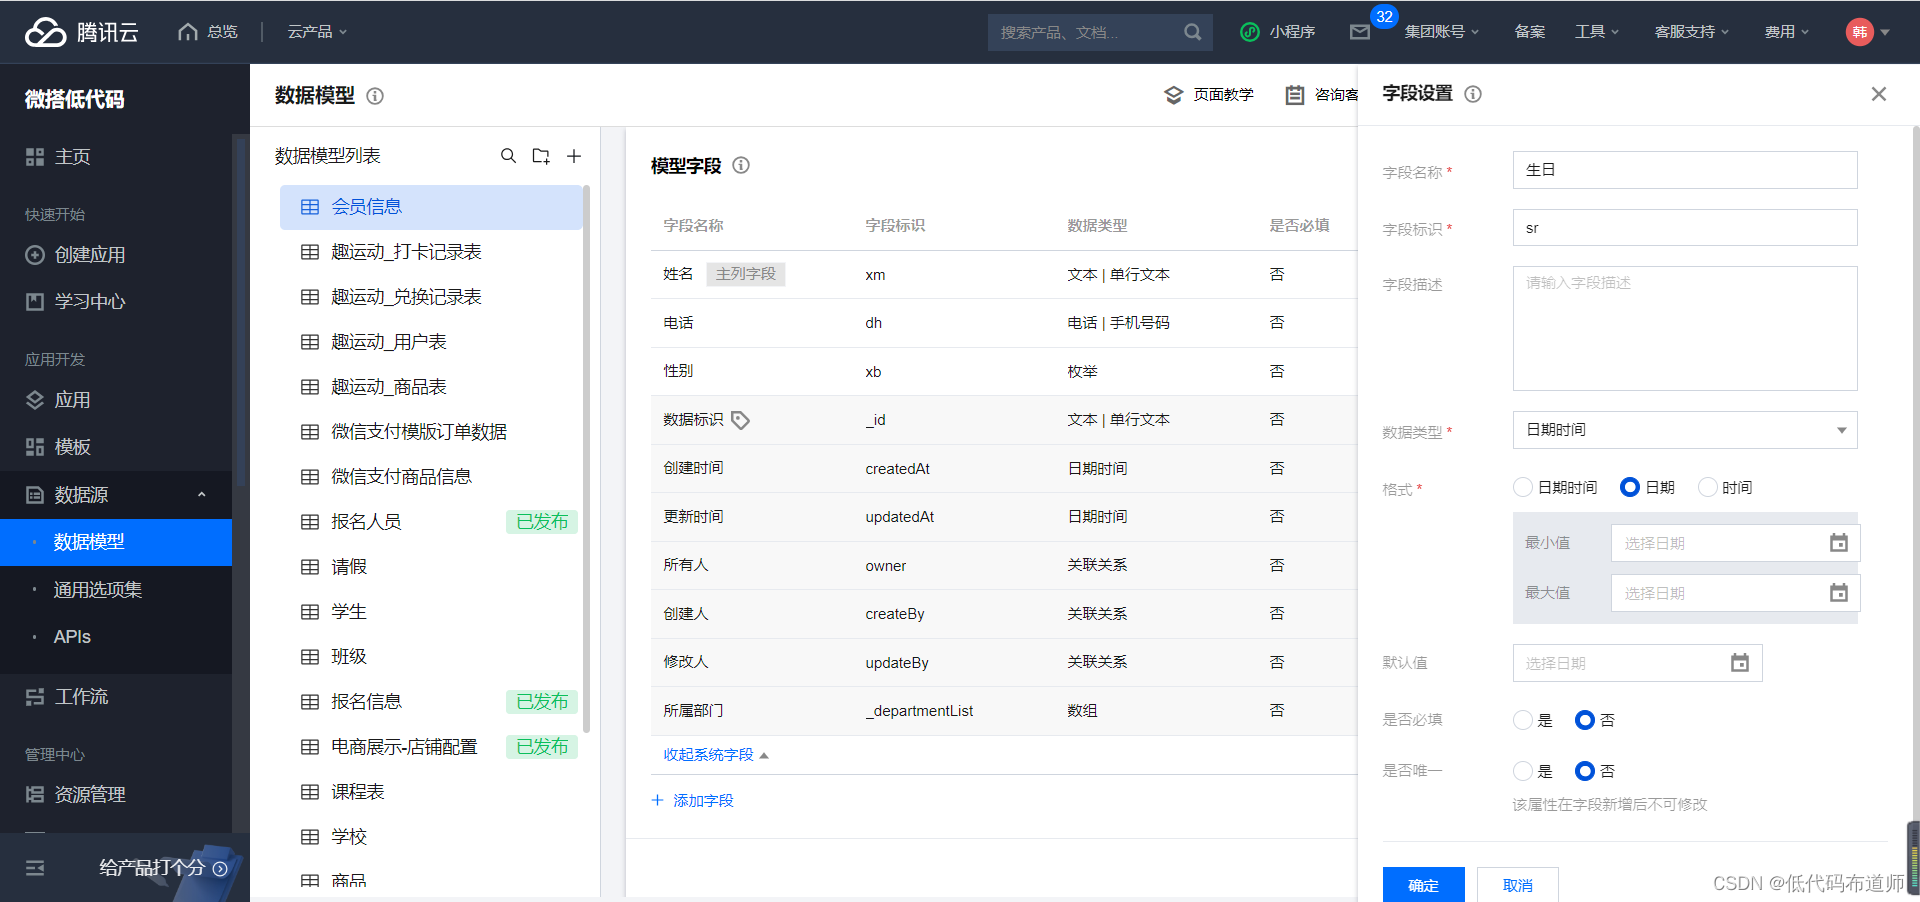This screenshot has height=902, width=1920.
Task: Click 确定 to confirm field
Action: pos(1423,884)
